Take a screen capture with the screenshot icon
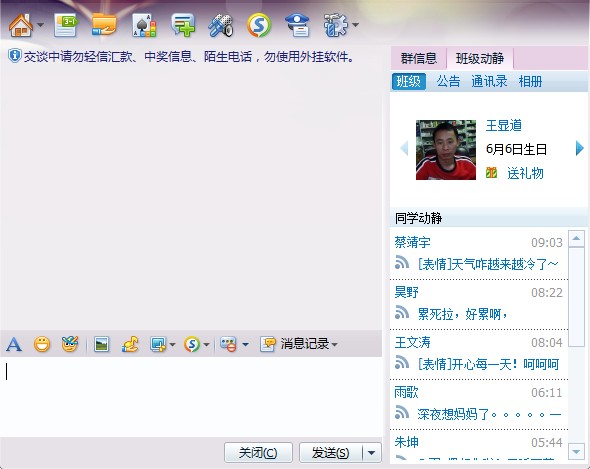This screenshot has width=590, height=469. coord(158,344)
